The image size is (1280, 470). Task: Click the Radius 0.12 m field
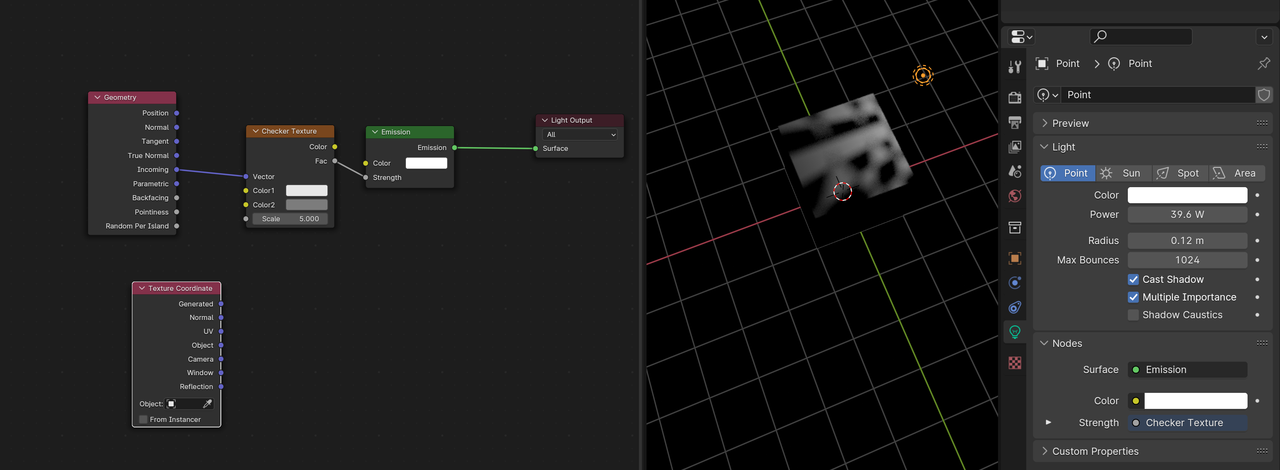pyautogui.click(x=1187, y=241)
